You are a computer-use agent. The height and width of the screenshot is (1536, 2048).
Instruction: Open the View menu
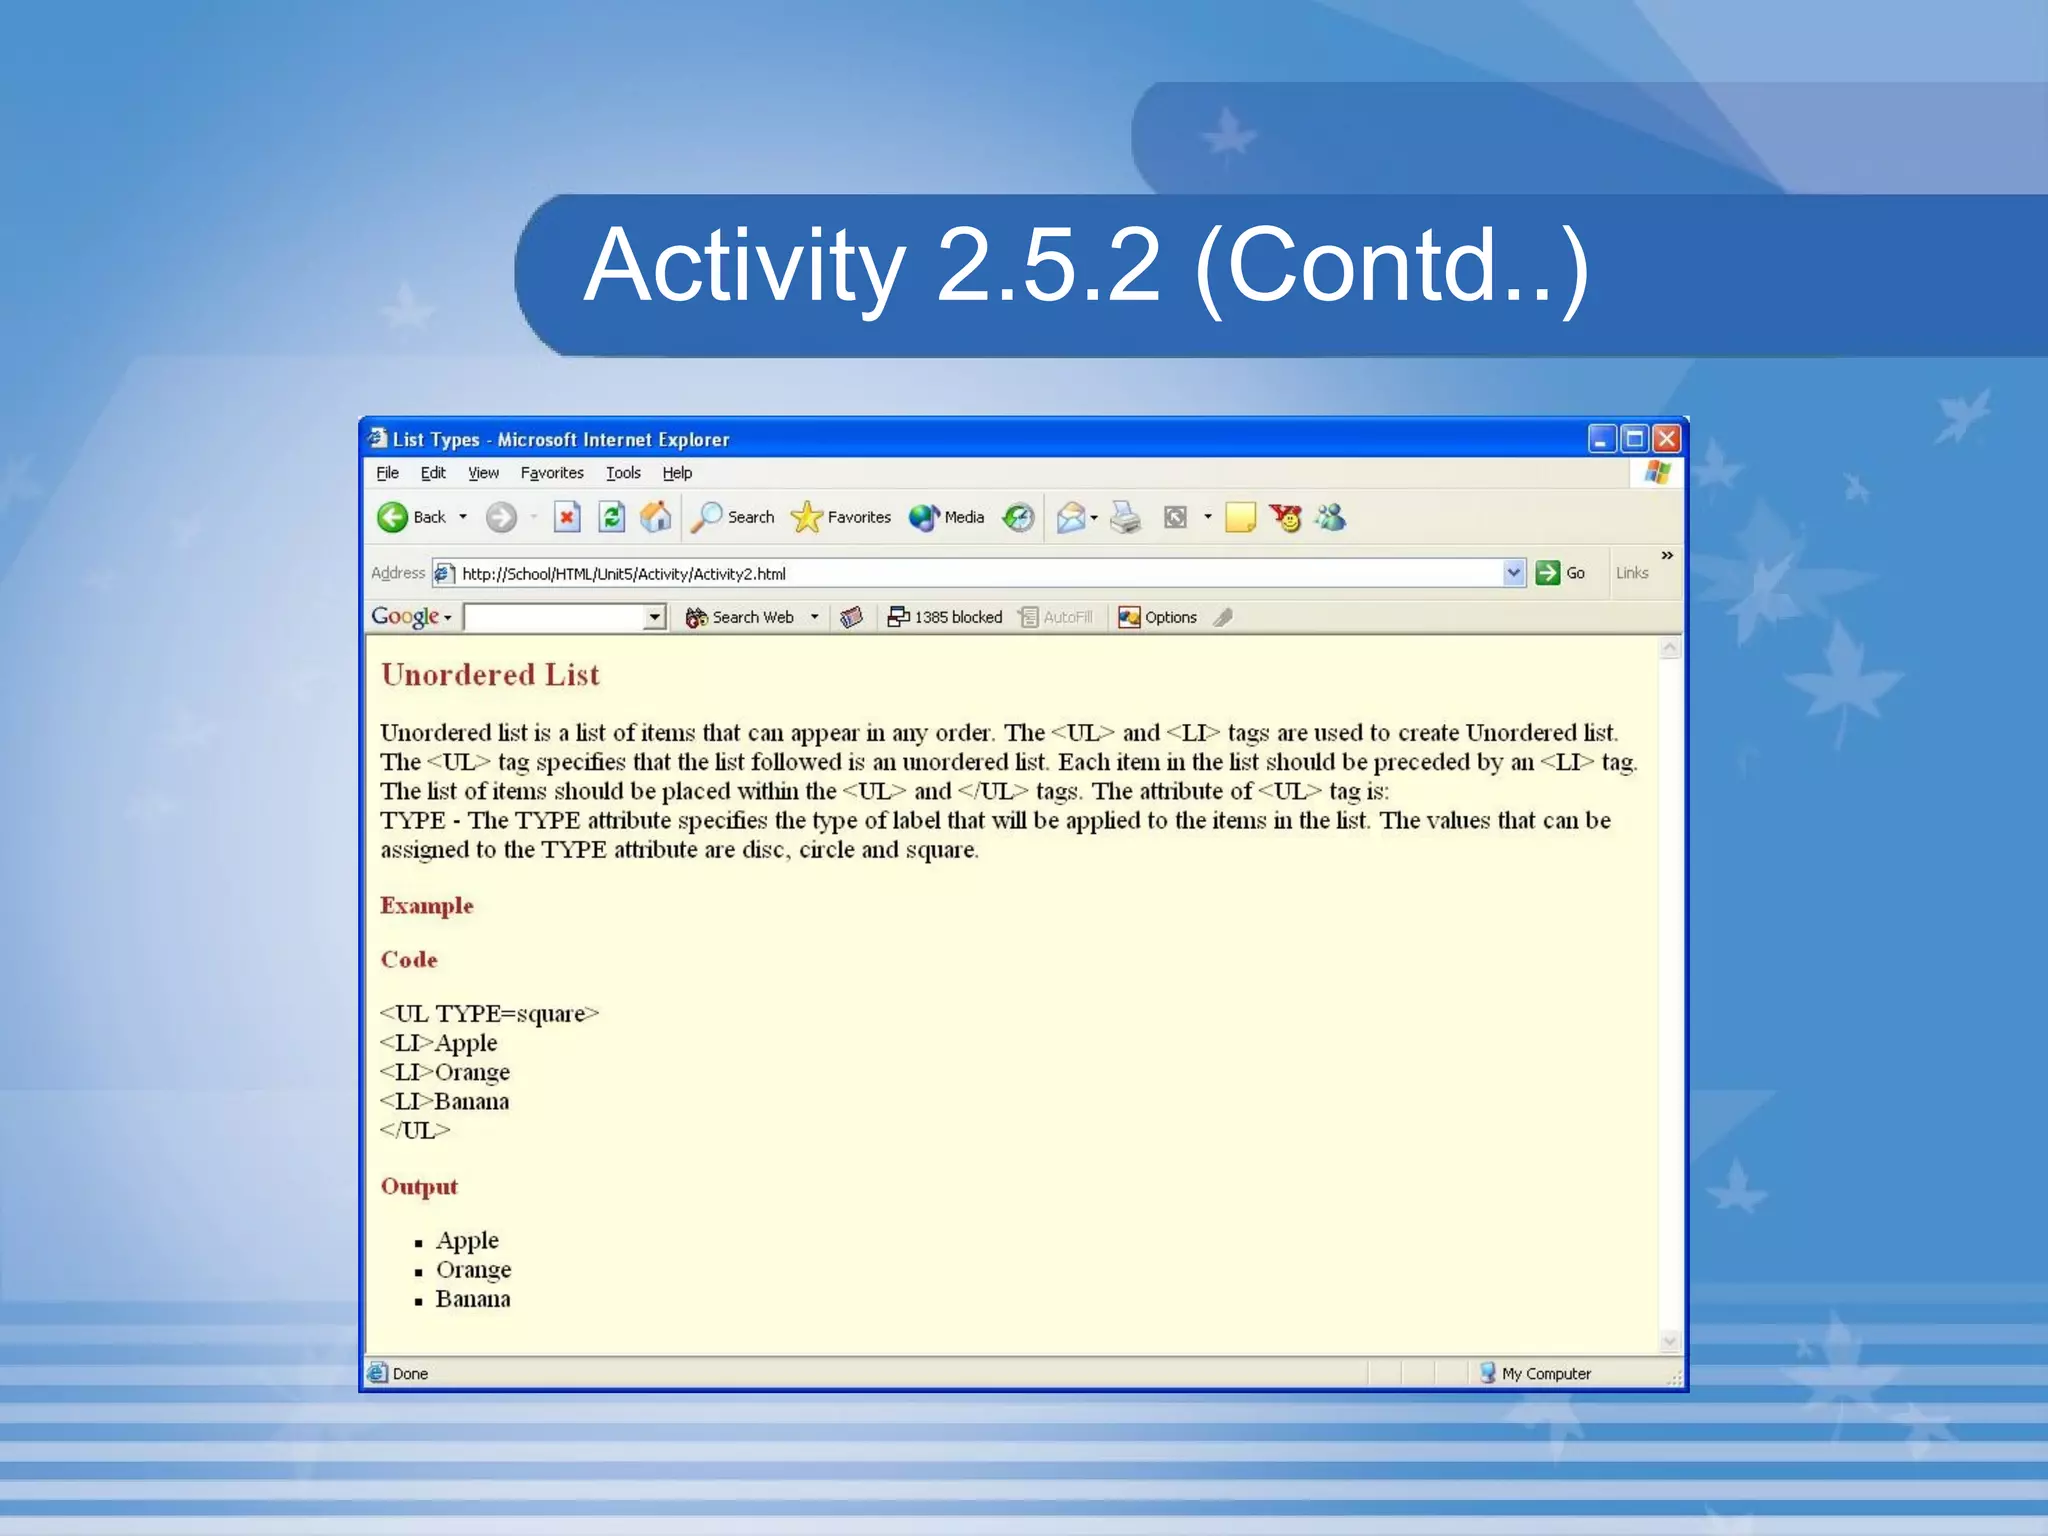[x=483, y=473]
